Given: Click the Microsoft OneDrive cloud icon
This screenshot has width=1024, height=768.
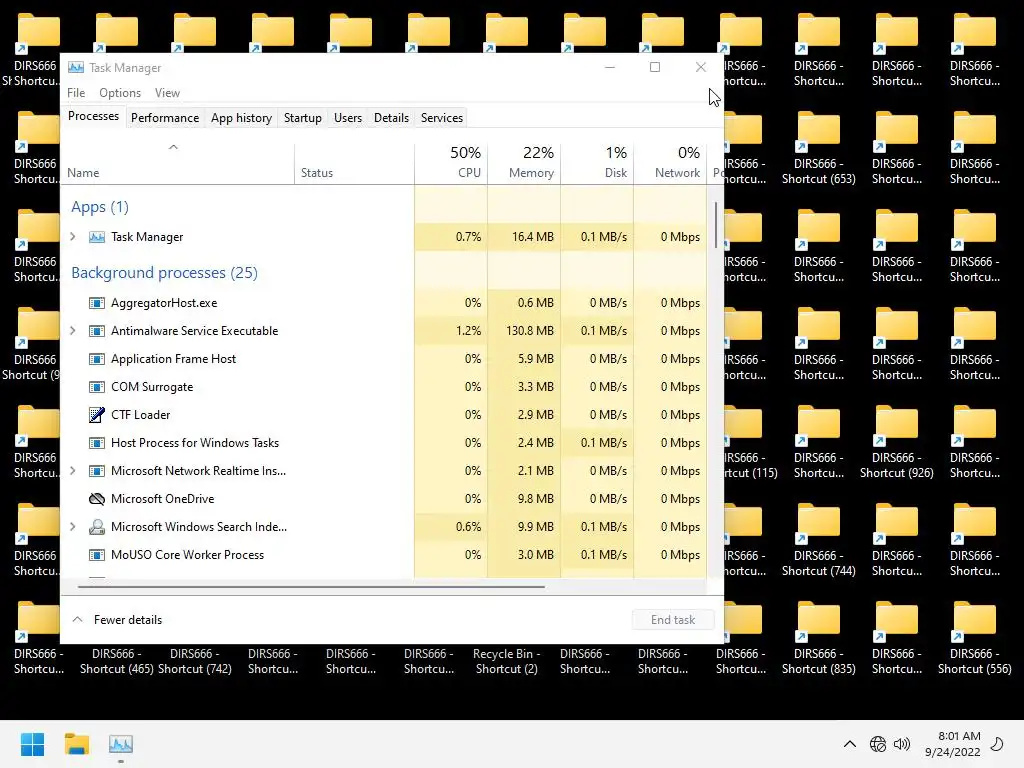Looking at the screenshot, I should 97,499.
